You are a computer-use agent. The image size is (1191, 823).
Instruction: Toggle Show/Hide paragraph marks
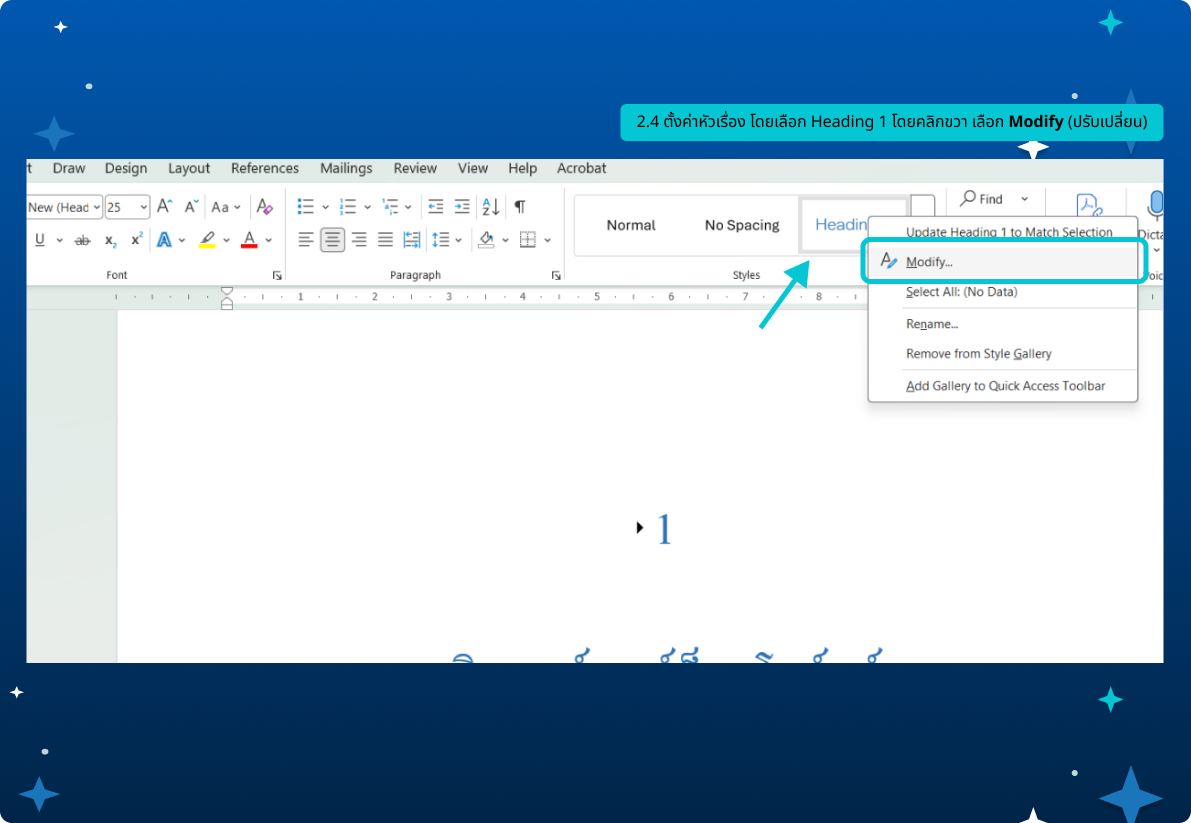coord(520,207)
